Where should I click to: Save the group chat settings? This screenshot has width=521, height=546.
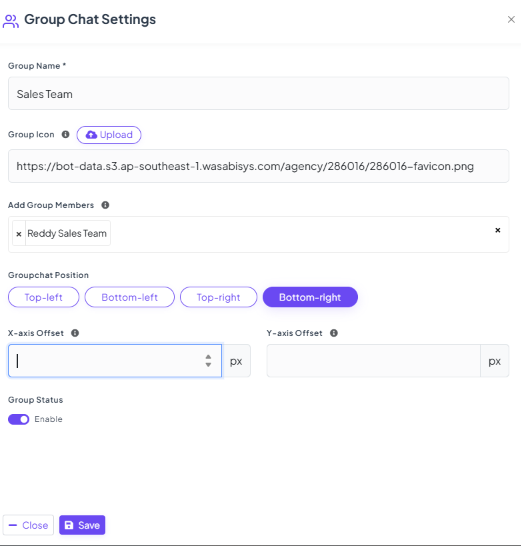coord(82,525)
